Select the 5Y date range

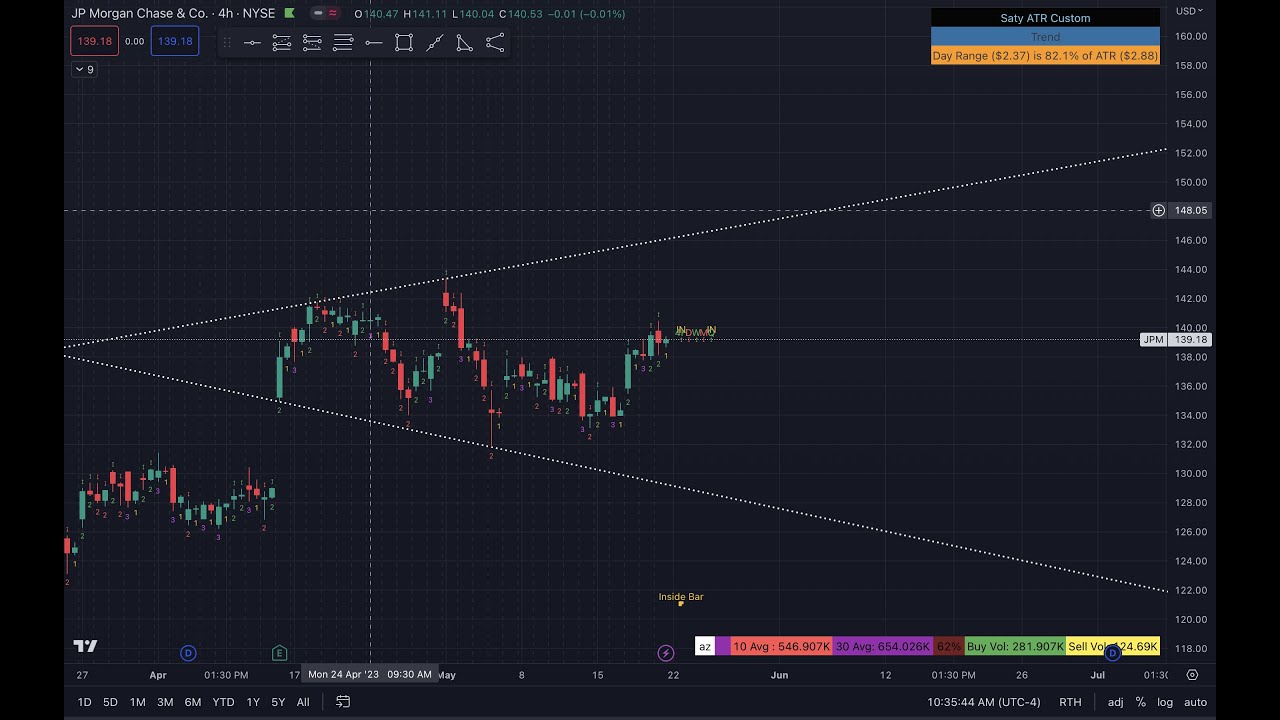[278, 702]
